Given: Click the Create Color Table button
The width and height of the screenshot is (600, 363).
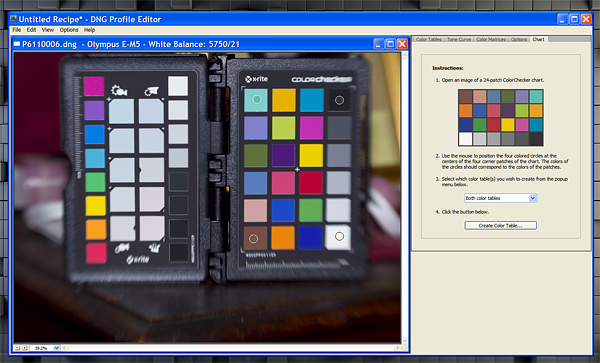Looking at the screenshot, I should 501,226.
